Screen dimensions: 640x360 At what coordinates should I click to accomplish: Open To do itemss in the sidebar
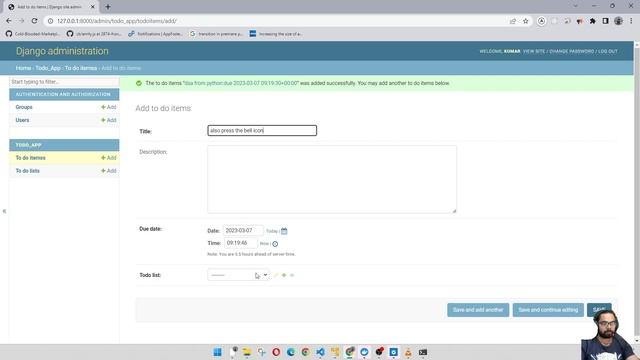pos(31,158)
